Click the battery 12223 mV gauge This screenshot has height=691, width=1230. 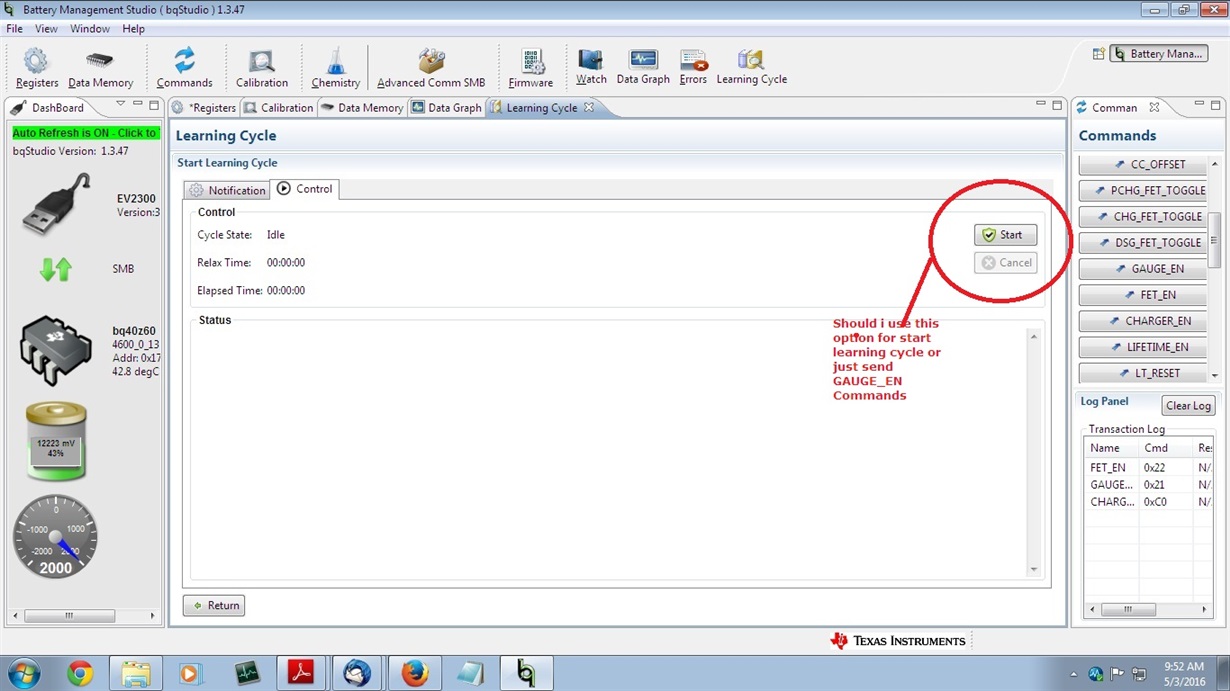(57, 442)
